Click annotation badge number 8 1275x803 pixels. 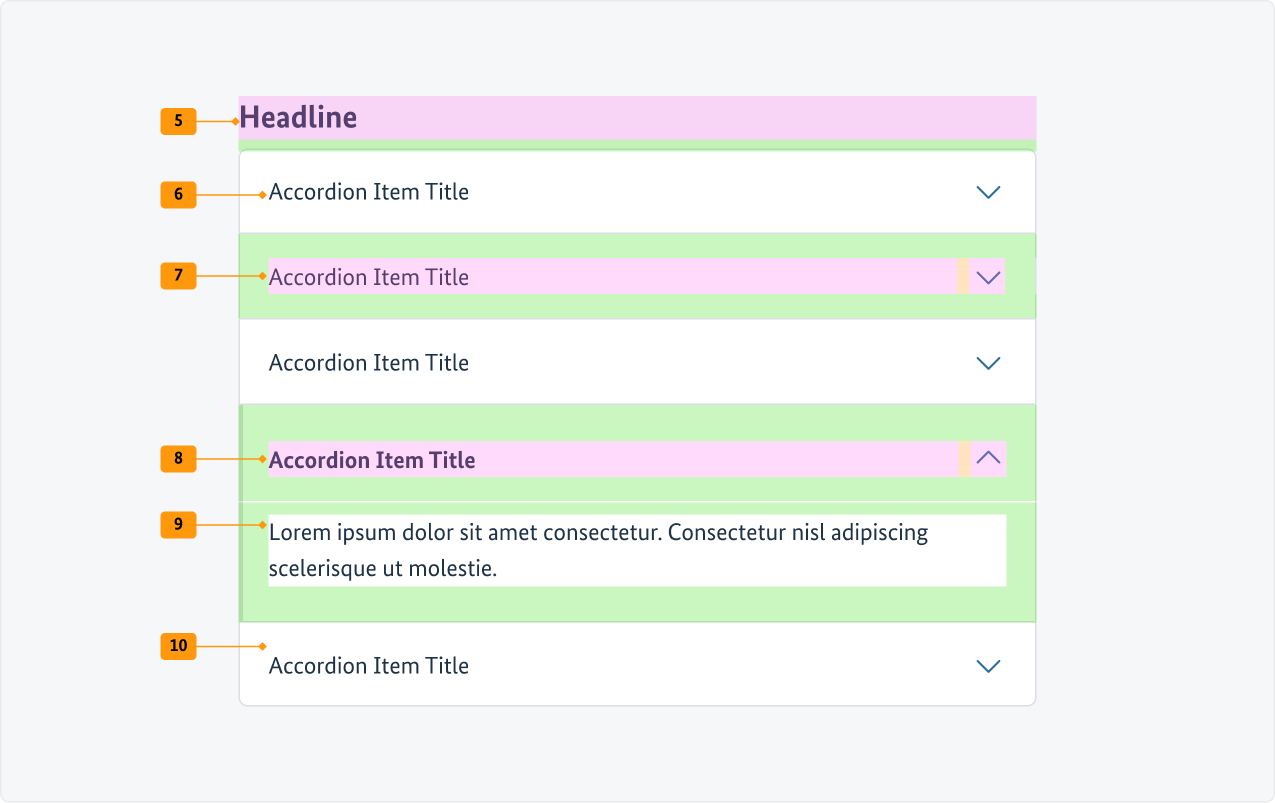pyautogui.click(x=178, y=459)
